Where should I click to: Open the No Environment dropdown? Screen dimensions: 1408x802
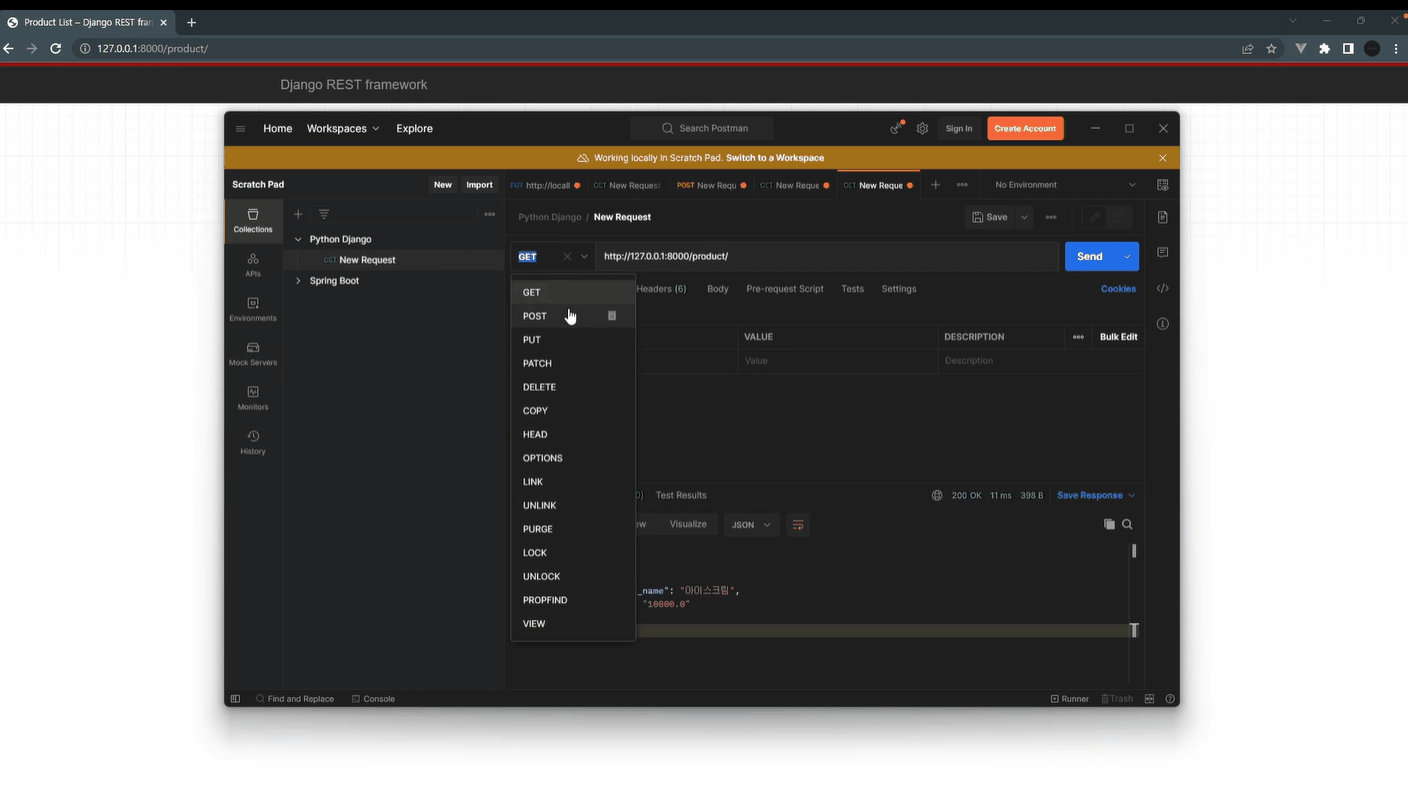pyautogui.click(x=1065, y=185)
